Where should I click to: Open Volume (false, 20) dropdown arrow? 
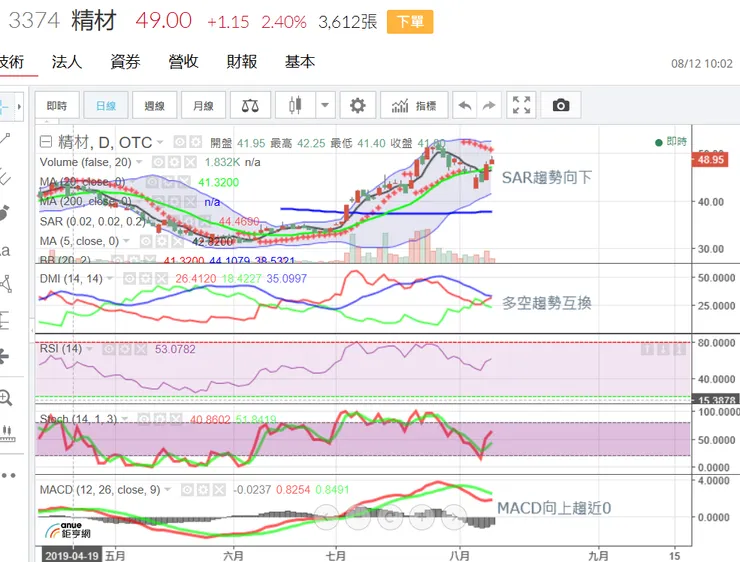coord(139,162)
